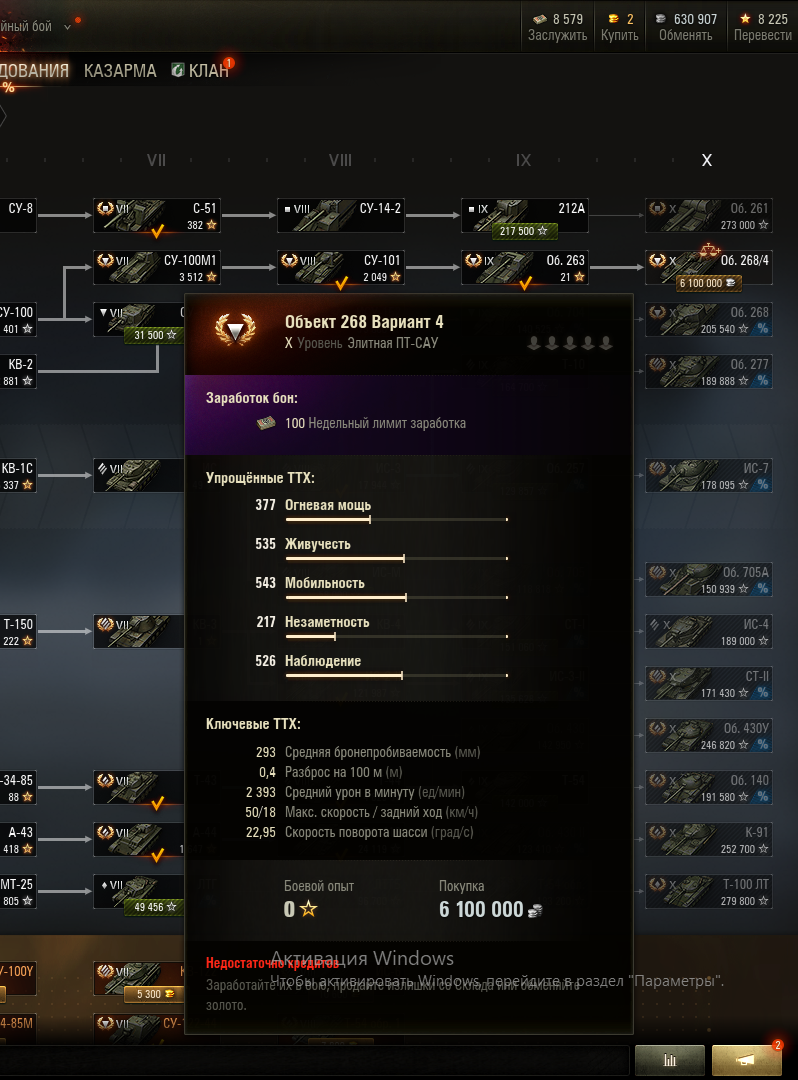798x1080 pixels.
Task: Open the КАЗАРМА tab
Action: tap(120, 71)
